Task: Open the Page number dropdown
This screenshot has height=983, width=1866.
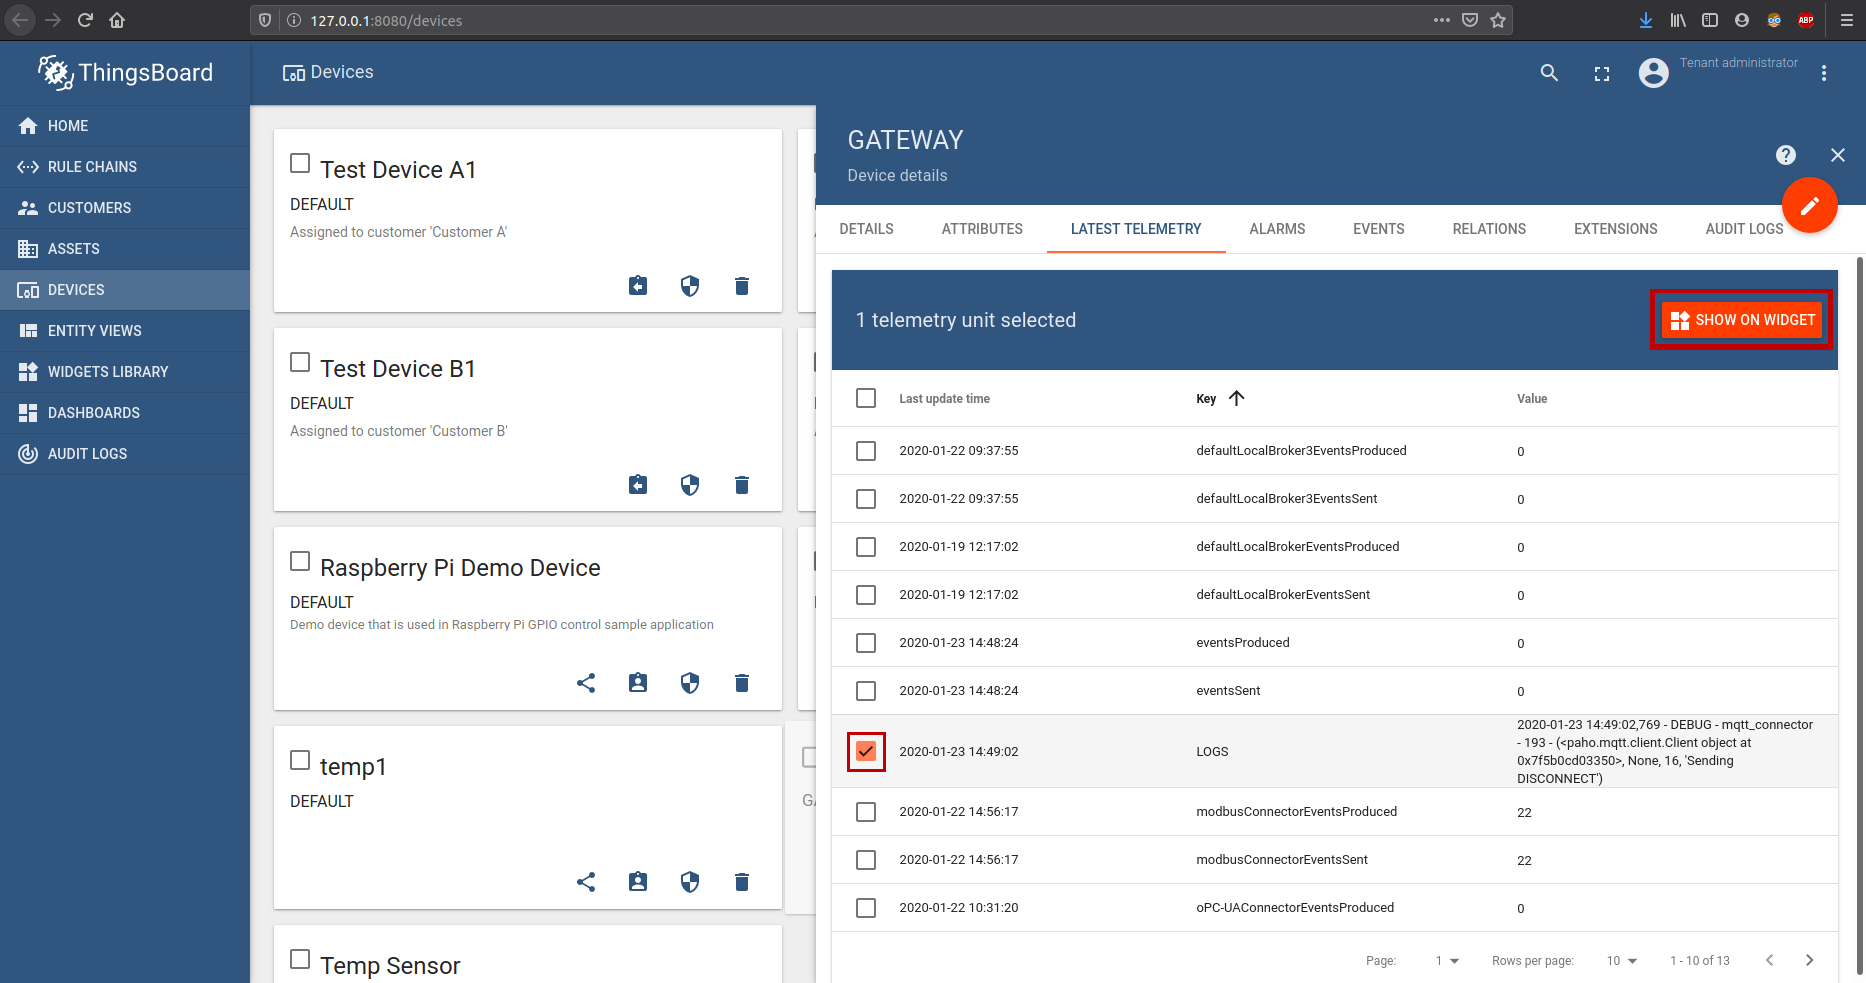Action: coord(1447,961)
